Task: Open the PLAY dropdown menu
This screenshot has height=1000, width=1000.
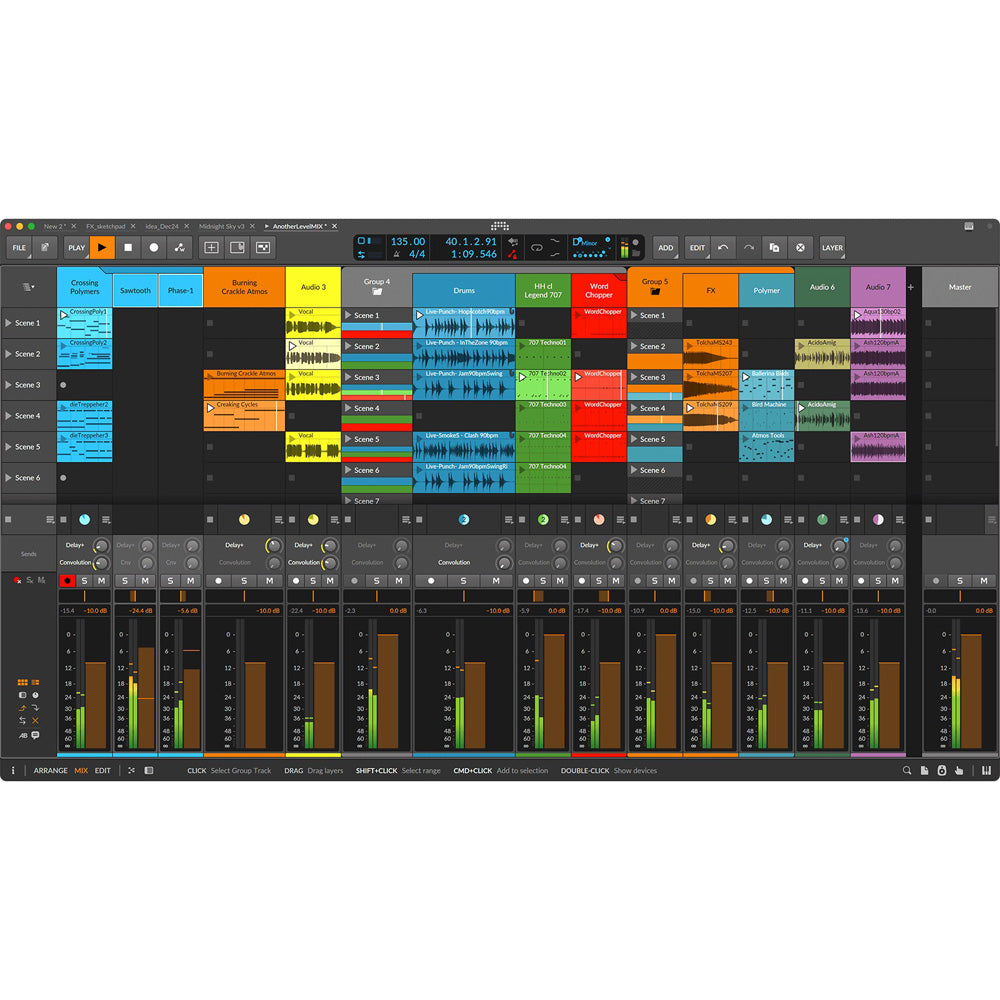Action: [77, 247]
